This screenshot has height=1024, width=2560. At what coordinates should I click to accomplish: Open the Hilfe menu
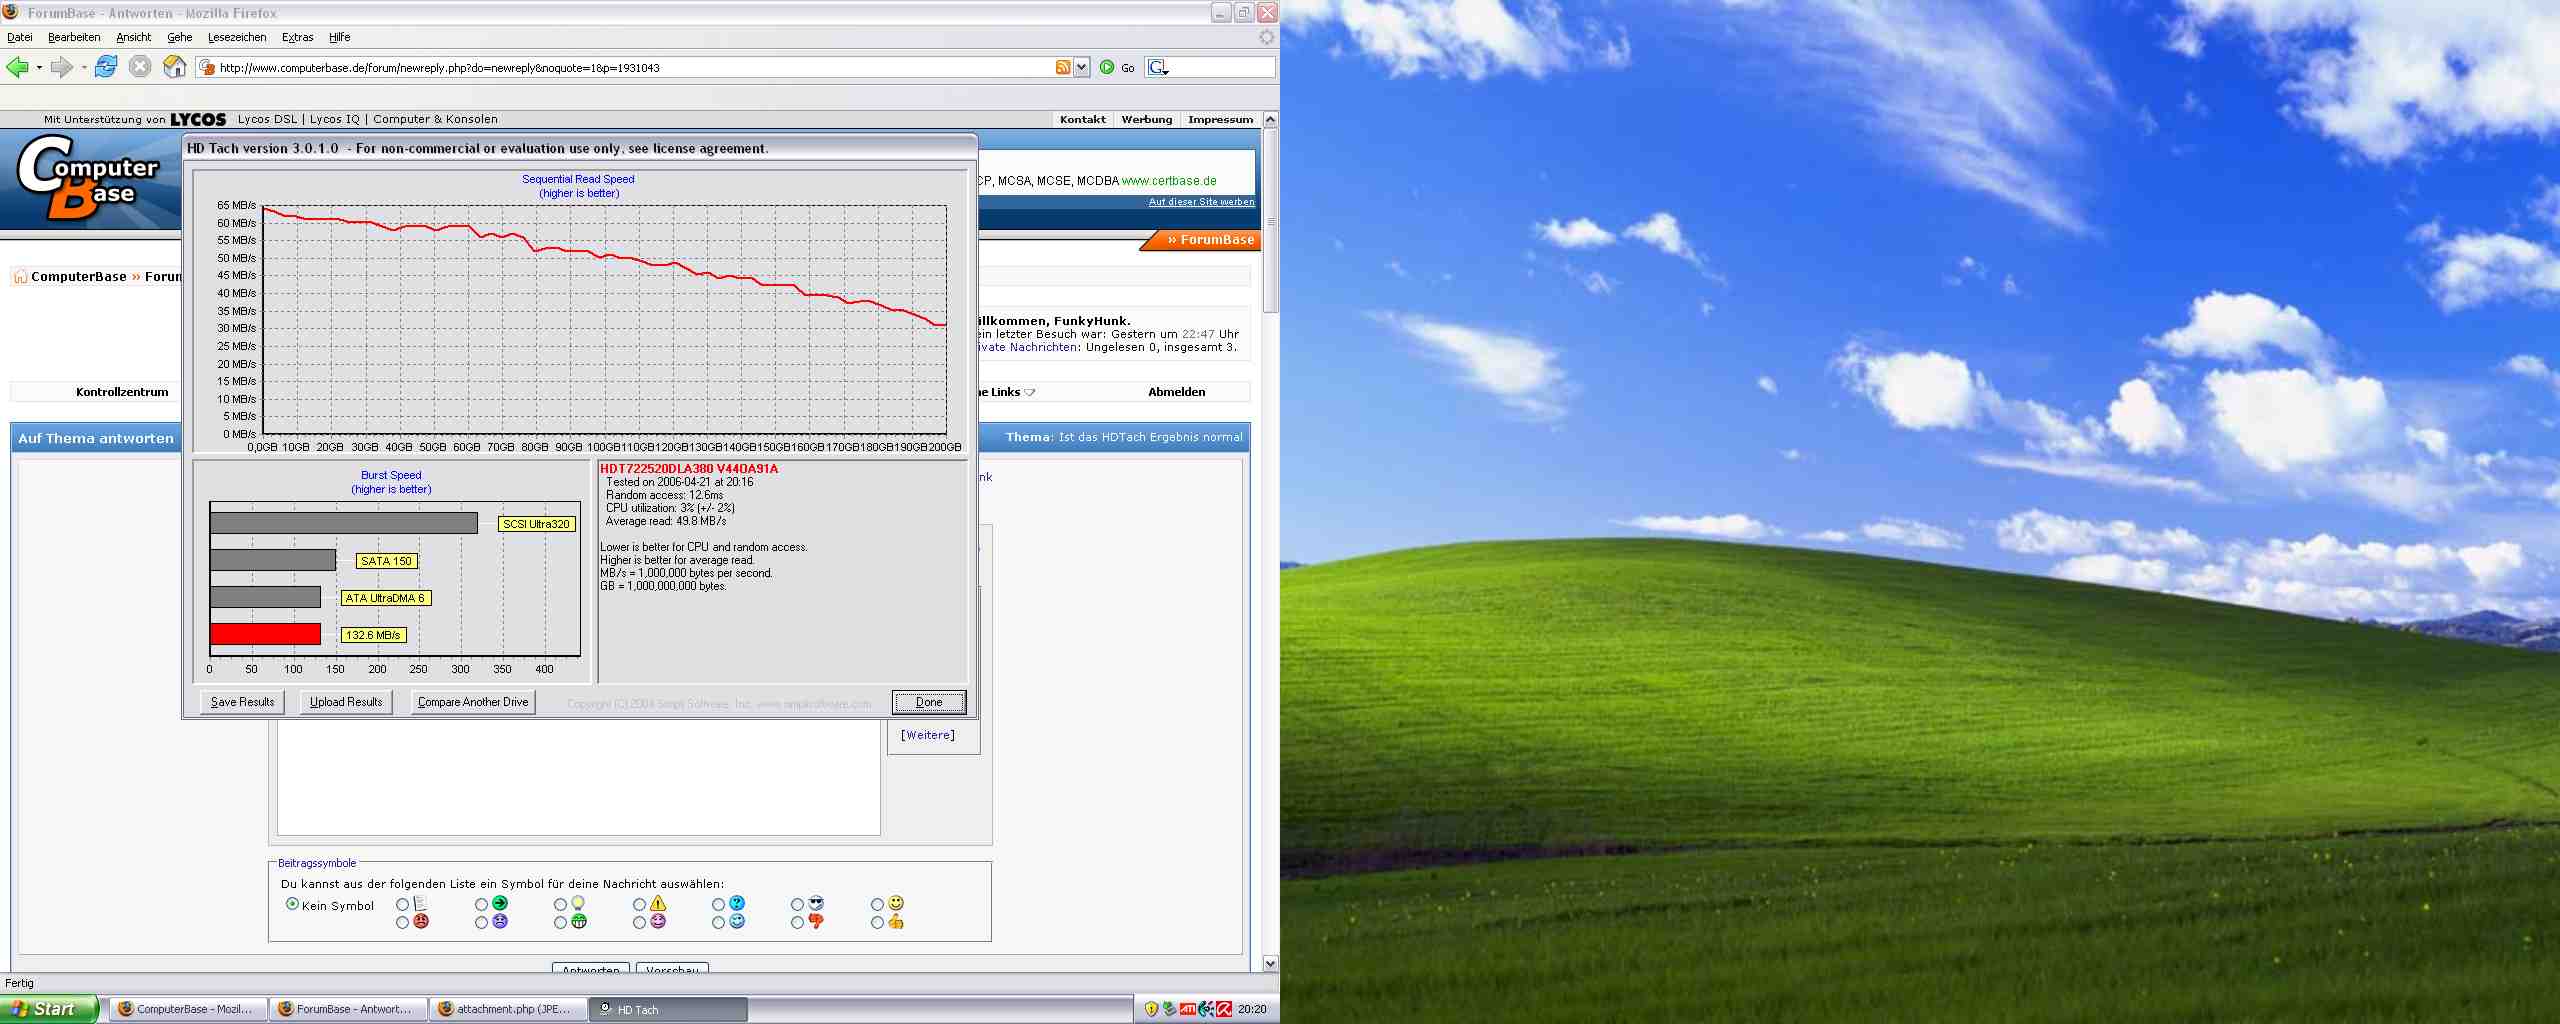[x=340, y=37]
